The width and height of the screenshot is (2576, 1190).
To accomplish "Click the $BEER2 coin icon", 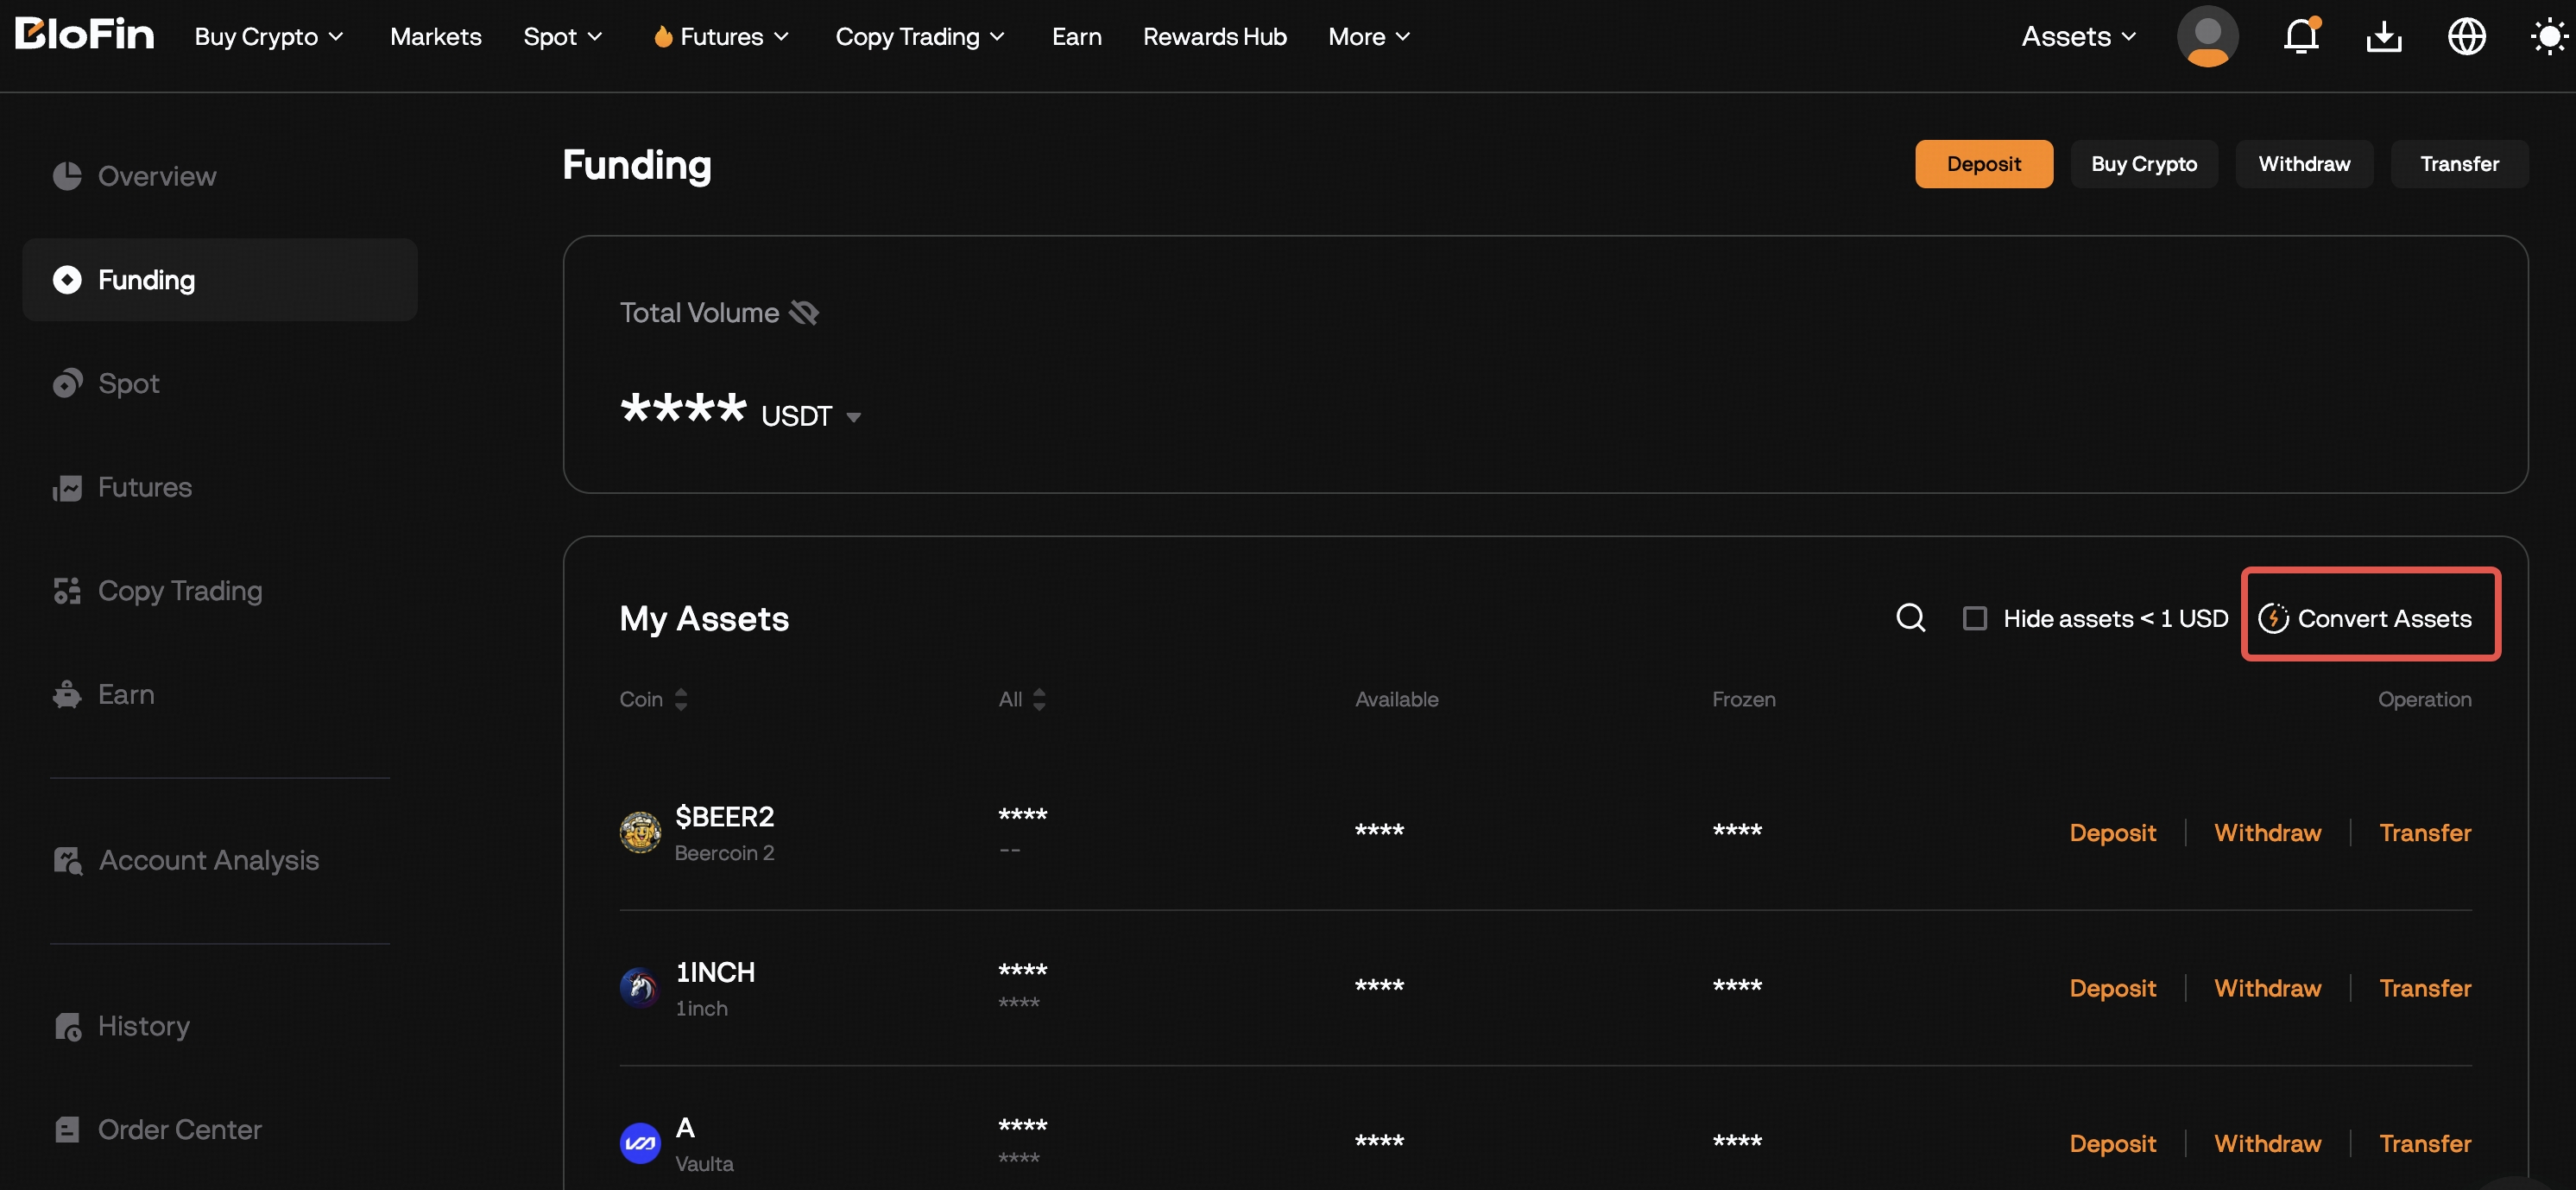I will pos(640,832).
